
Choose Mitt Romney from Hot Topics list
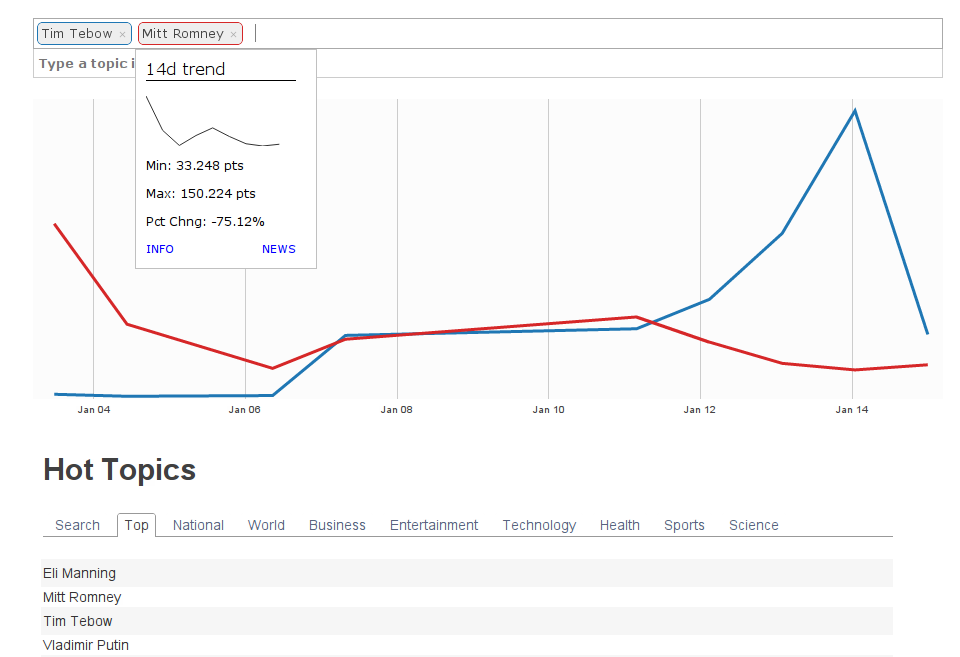point(467,597)
